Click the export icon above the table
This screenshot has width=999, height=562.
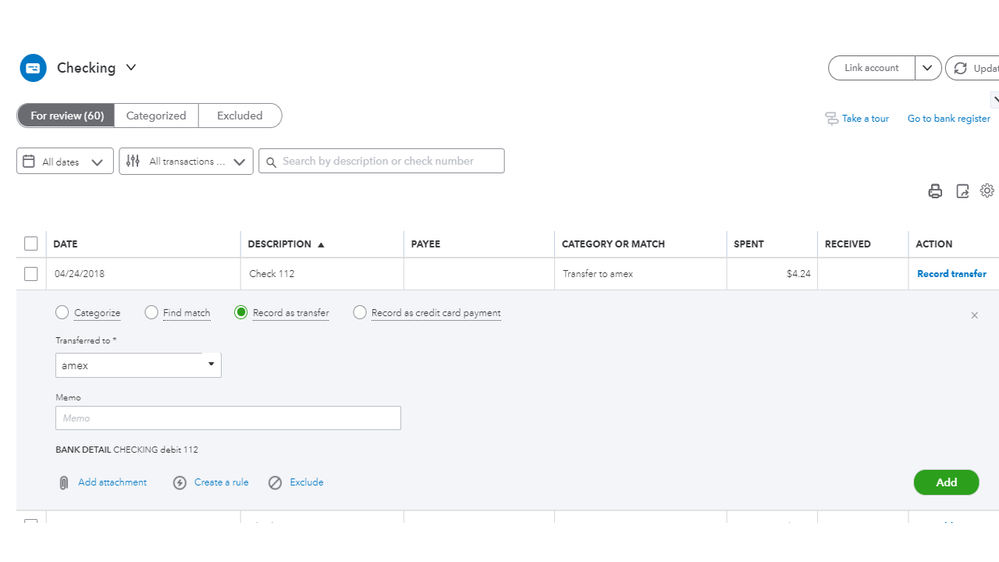click(962, 191)
